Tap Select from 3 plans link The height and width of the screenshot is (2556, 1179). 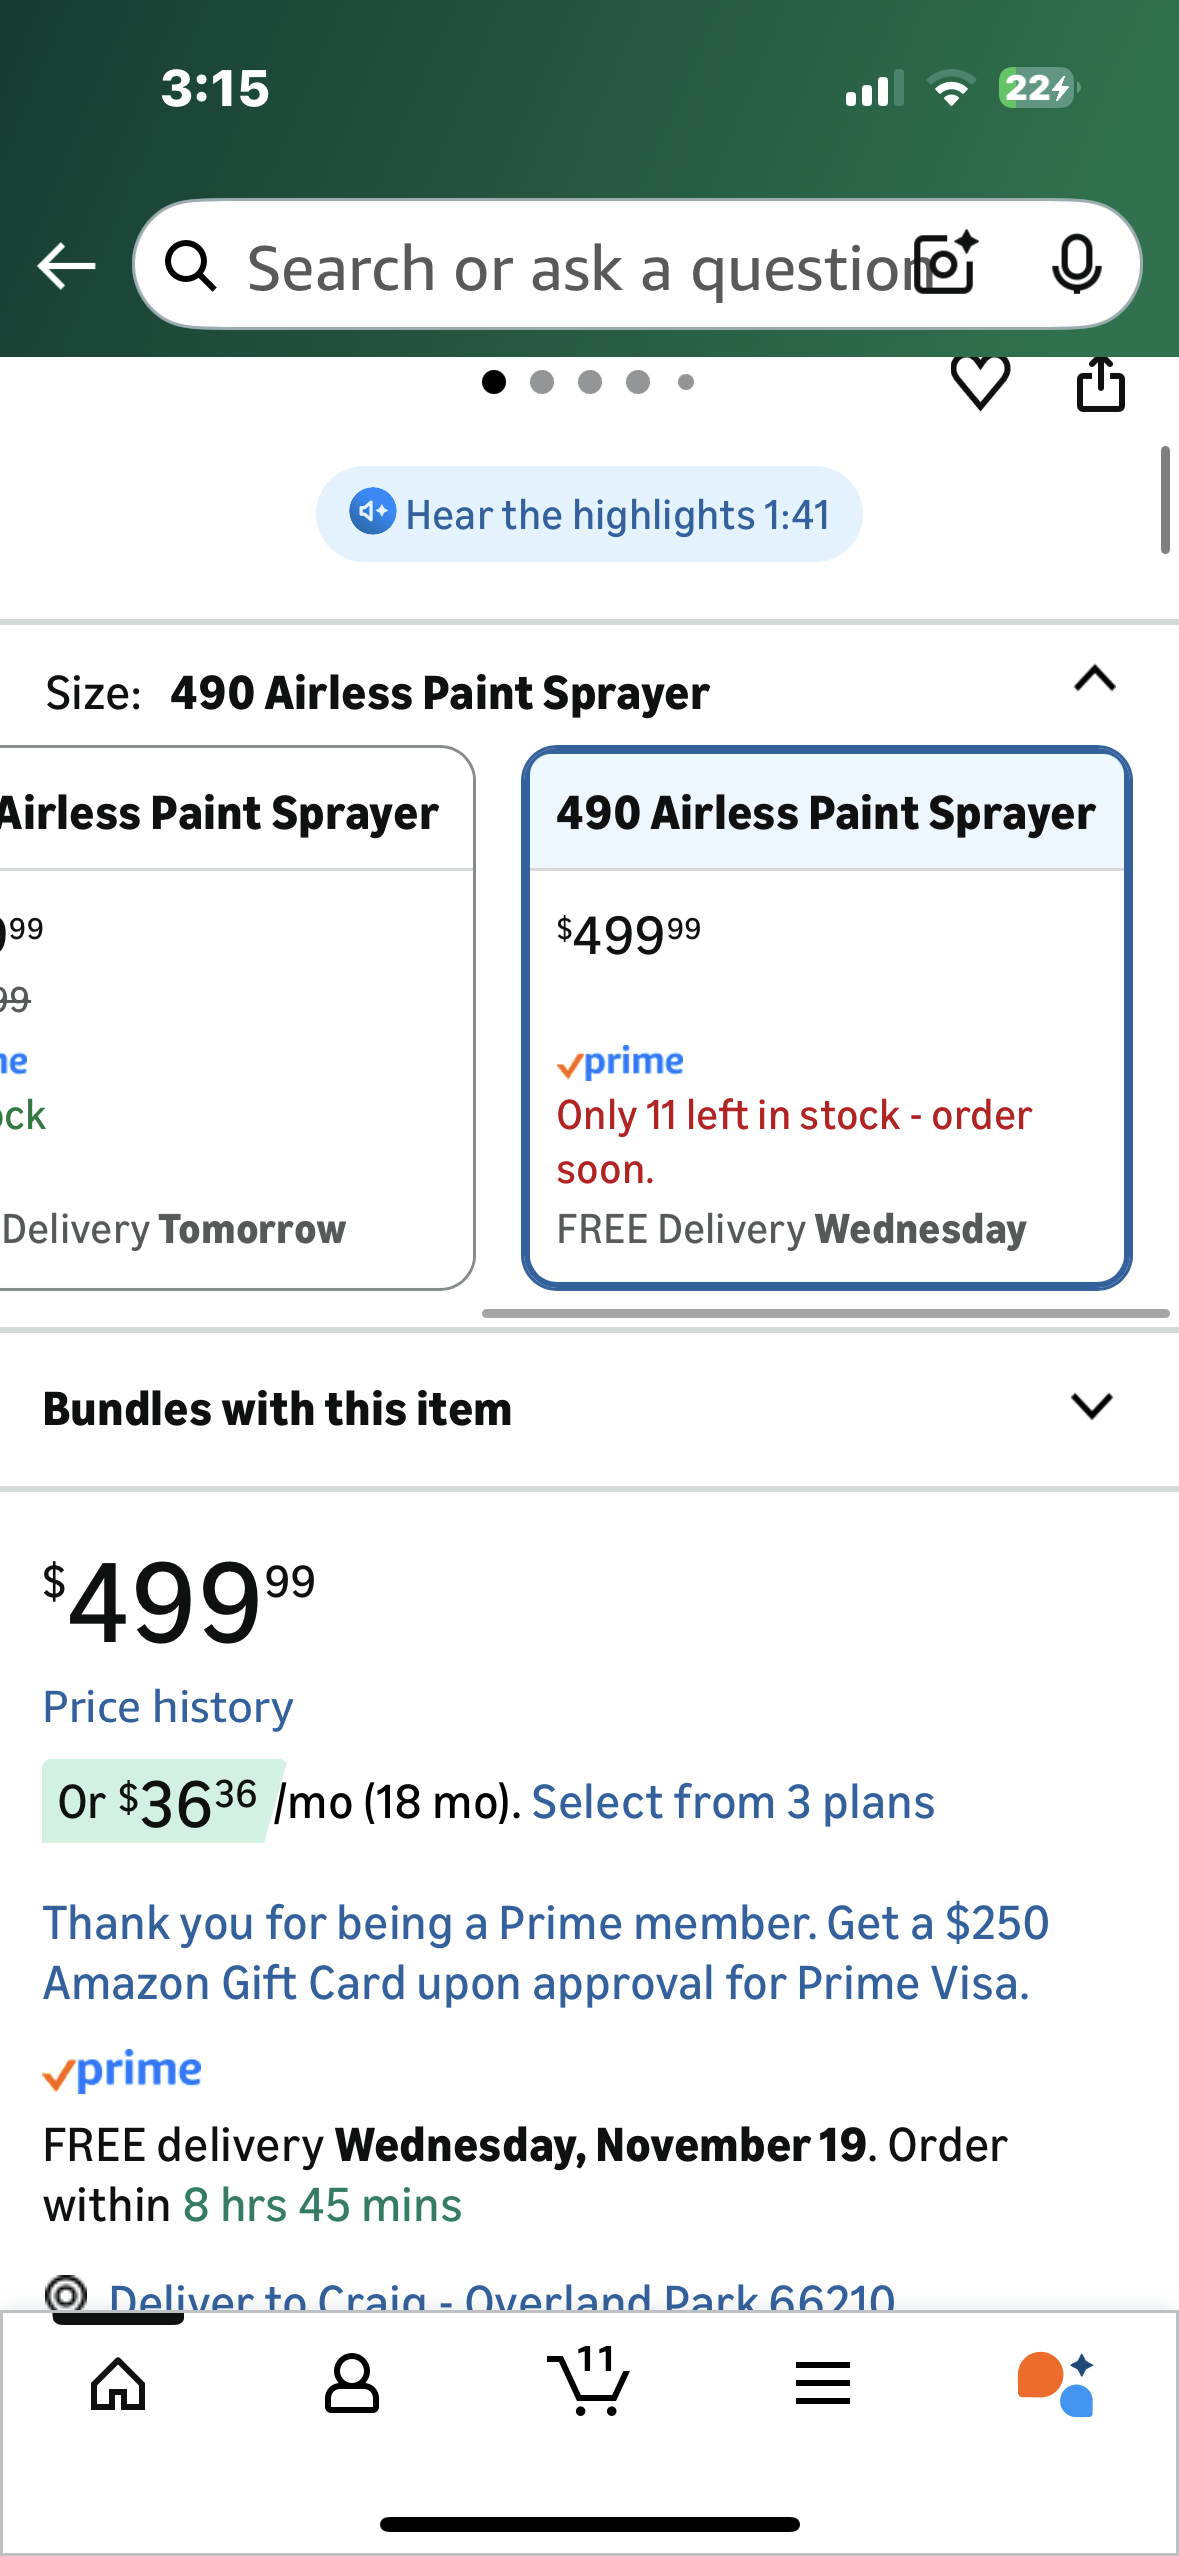(733, 1802)
